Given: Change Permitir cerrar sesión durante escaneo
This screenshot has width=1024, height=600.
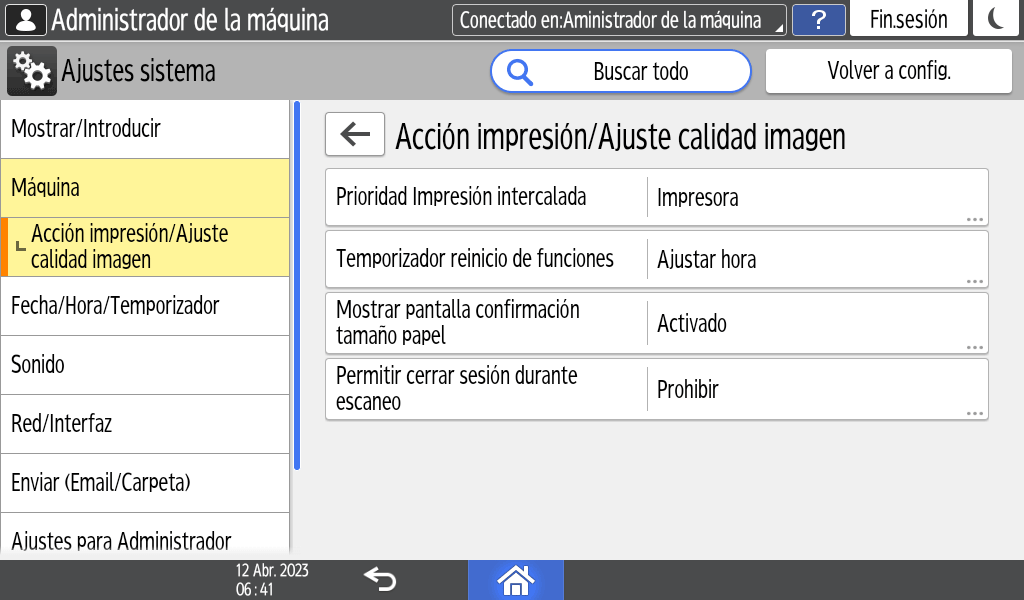Looking at the screenshot, I should [656, 389].
